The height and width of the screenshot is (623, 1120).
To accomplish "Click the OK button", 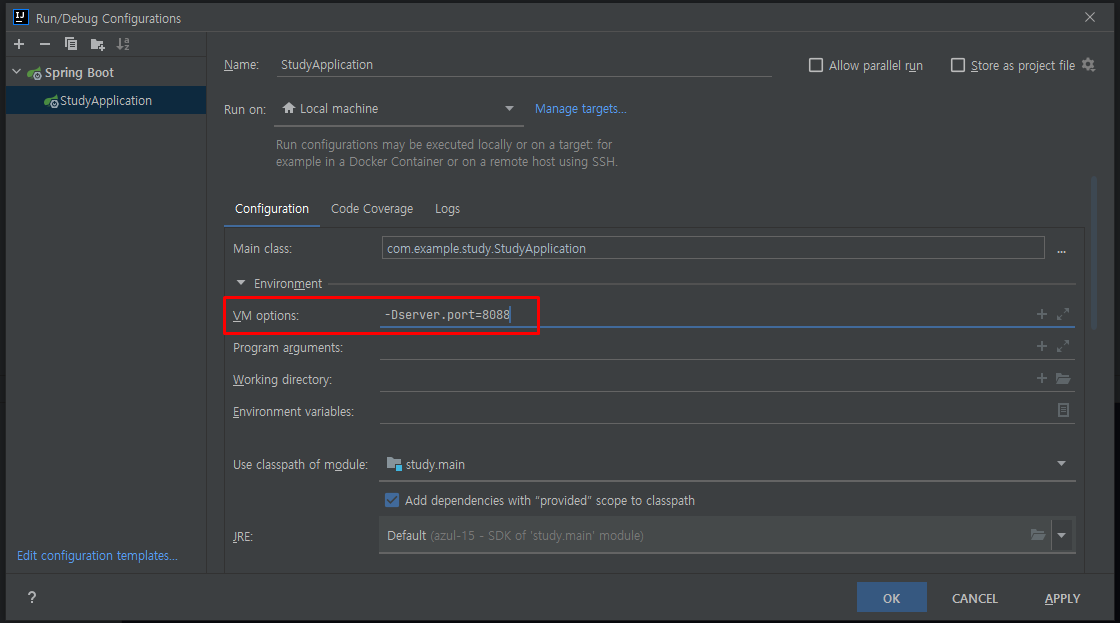I will pyautogui.click(x=891, y=598).
